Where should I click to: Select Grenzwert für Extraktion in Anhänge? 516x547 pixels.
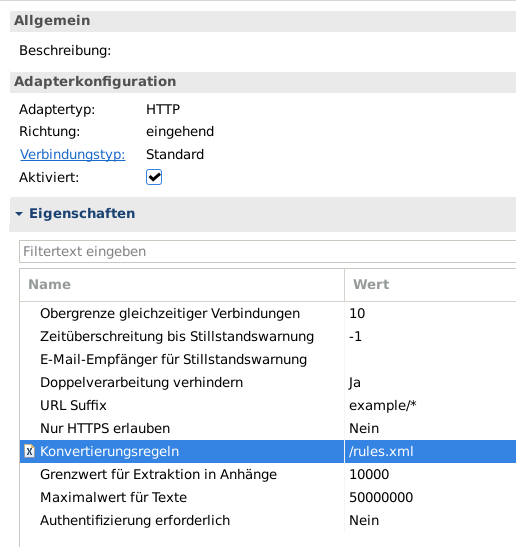click(158, 474)
